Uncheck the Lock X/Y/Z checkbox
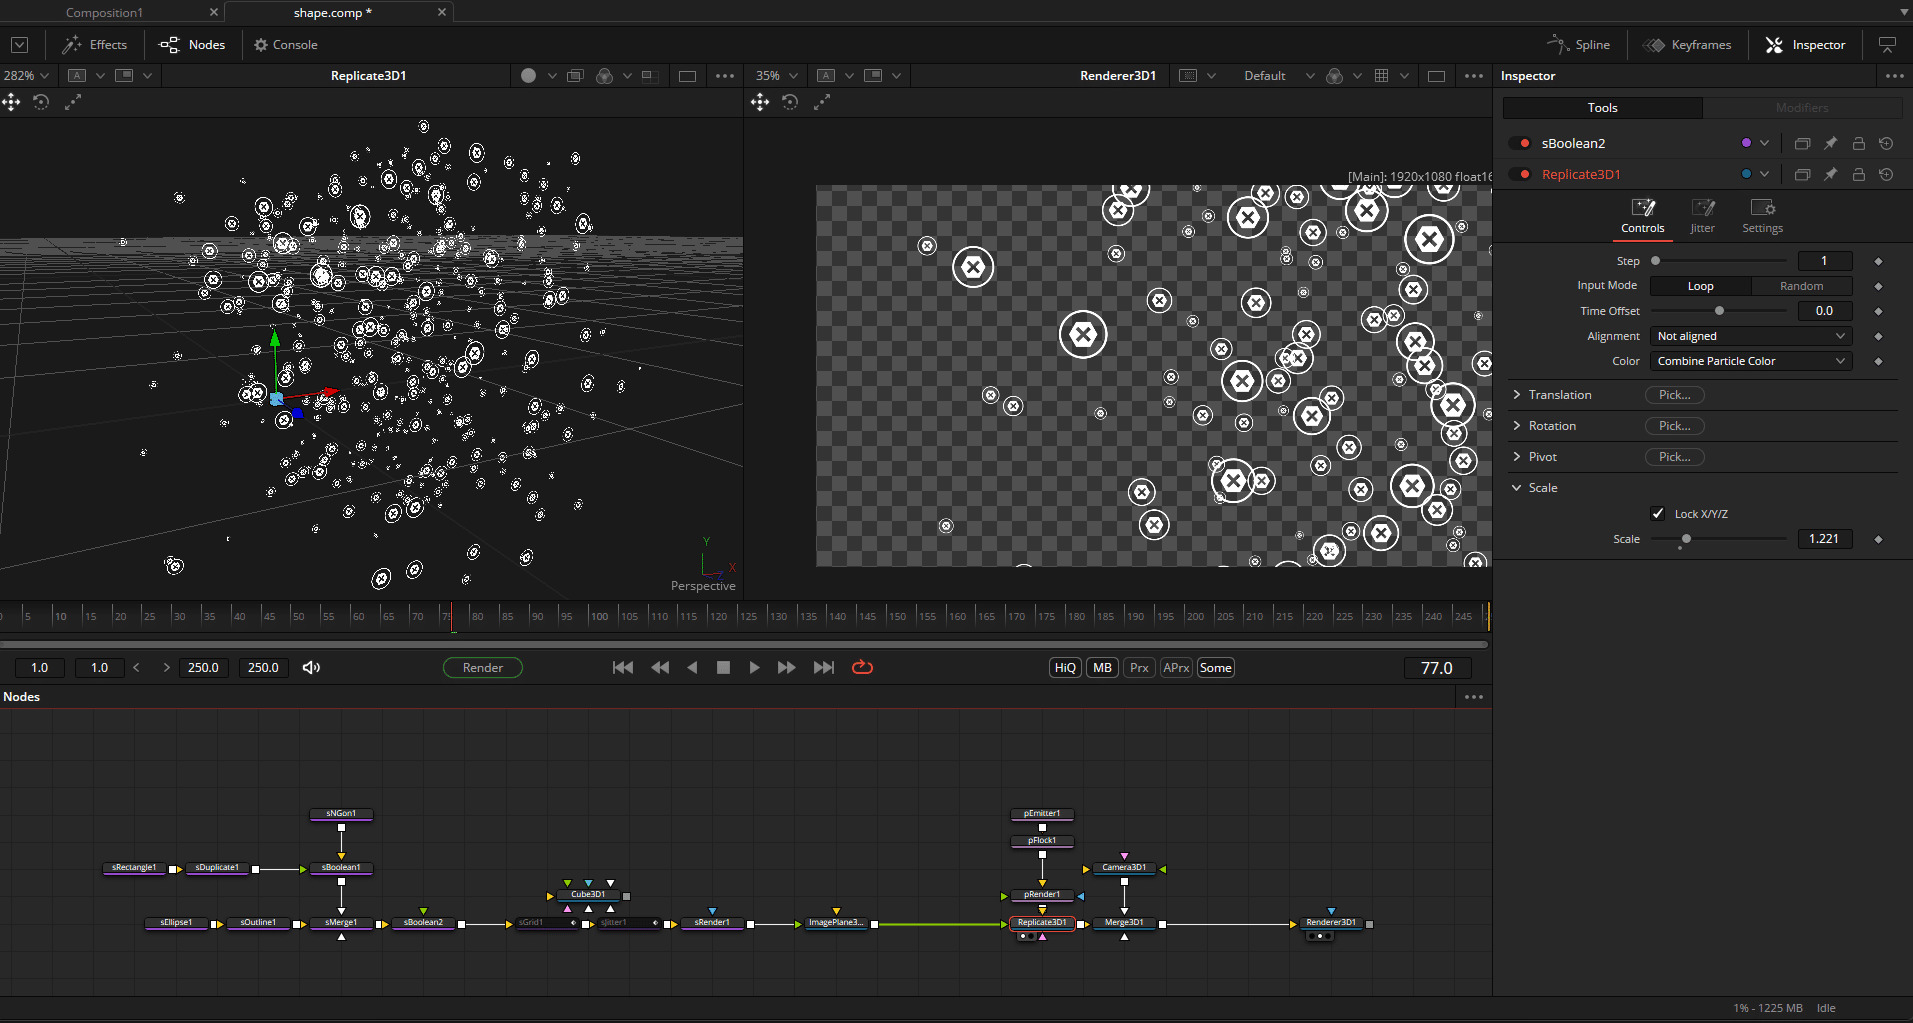1913x1023 pixels. point(1657,513)
